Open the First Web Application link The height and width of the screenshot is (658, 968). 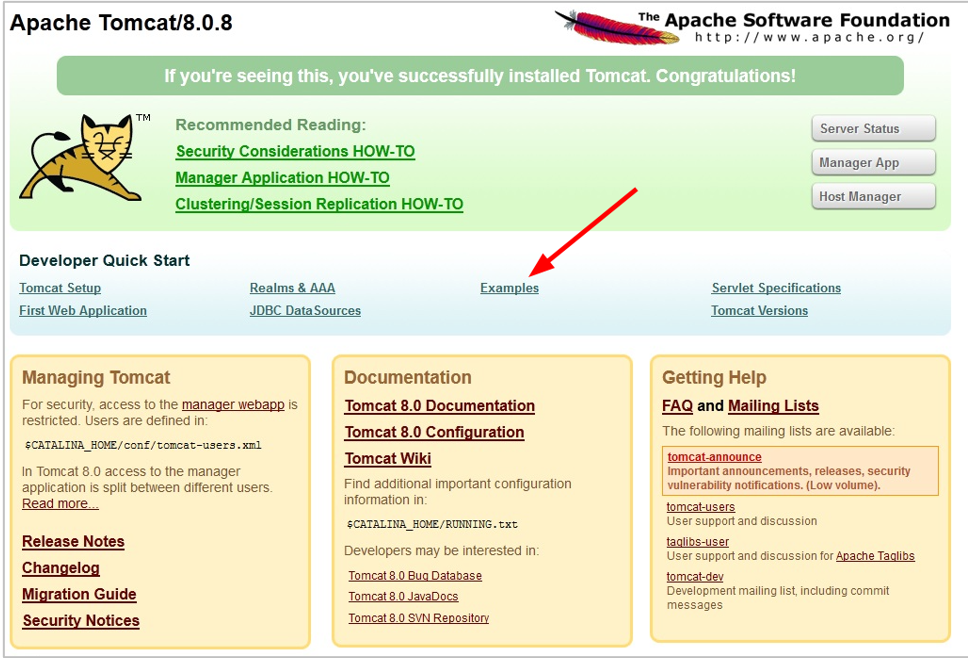(83, 311)
